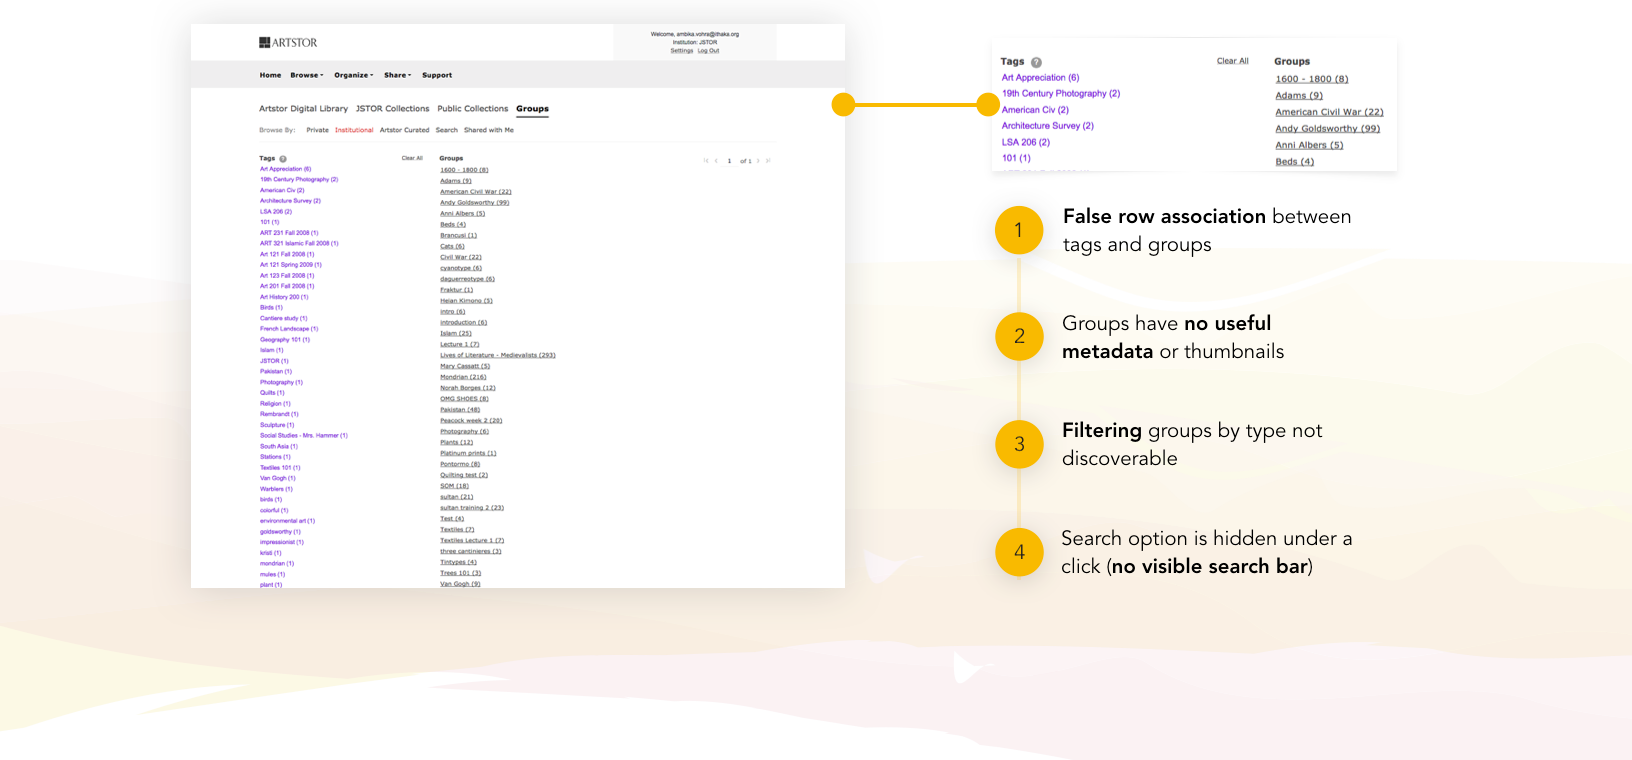This screenshot has width=1632, height=760.
Task: Click the ARTSTOR logo
Action: 288,43
